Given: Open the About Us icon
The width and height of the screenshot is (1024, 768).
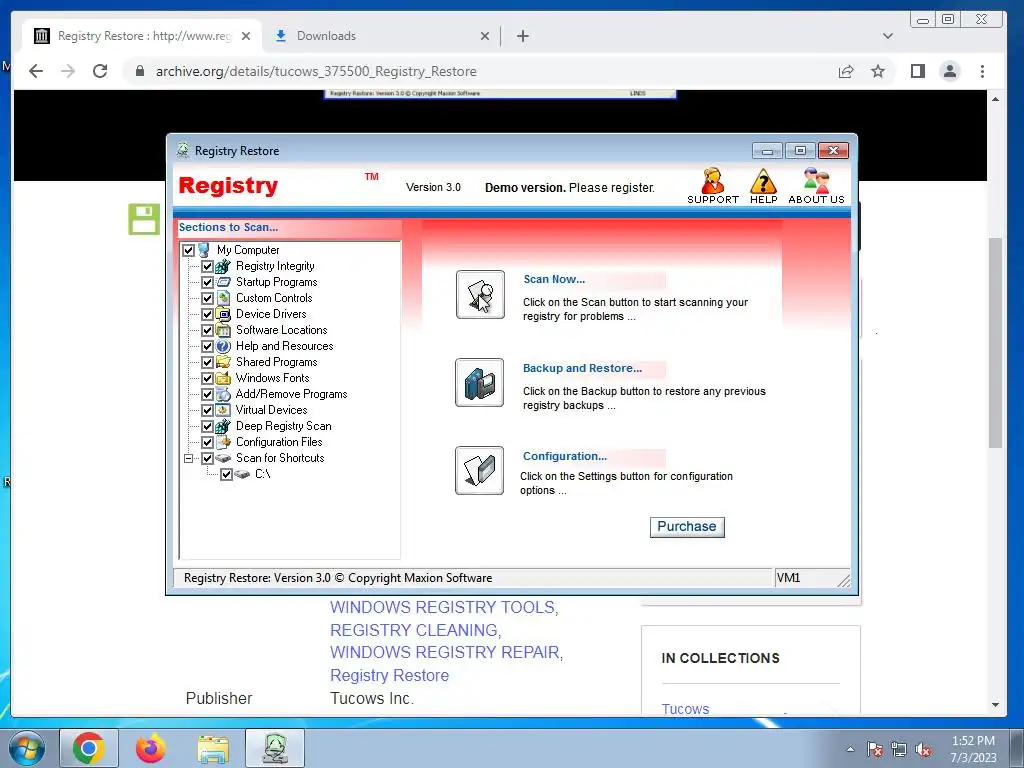Looking at the screenshot, I should tap(816, 186).
